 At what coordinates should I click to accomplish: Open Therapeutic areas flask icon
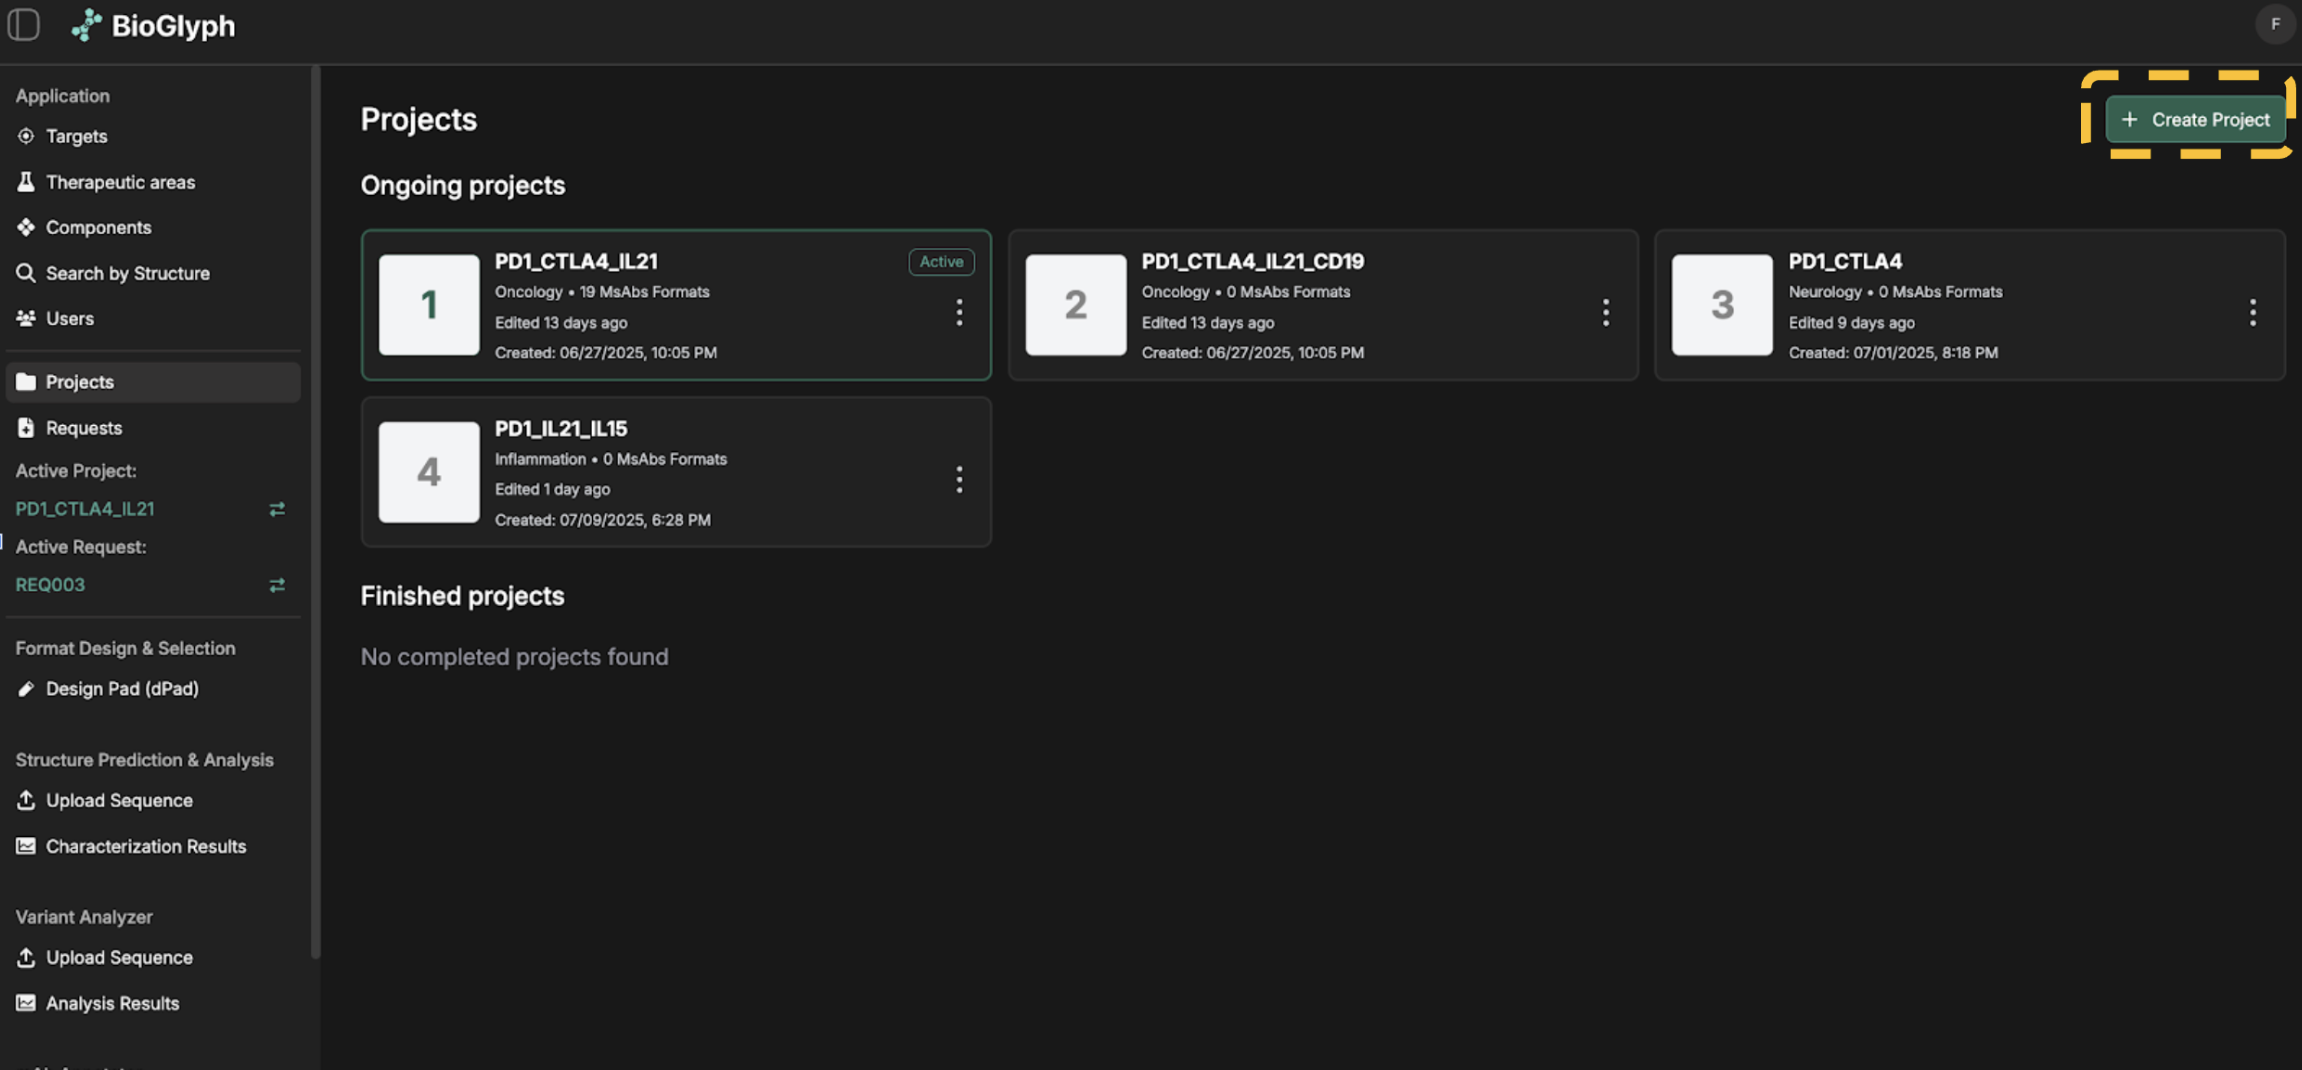coord(26,182)
